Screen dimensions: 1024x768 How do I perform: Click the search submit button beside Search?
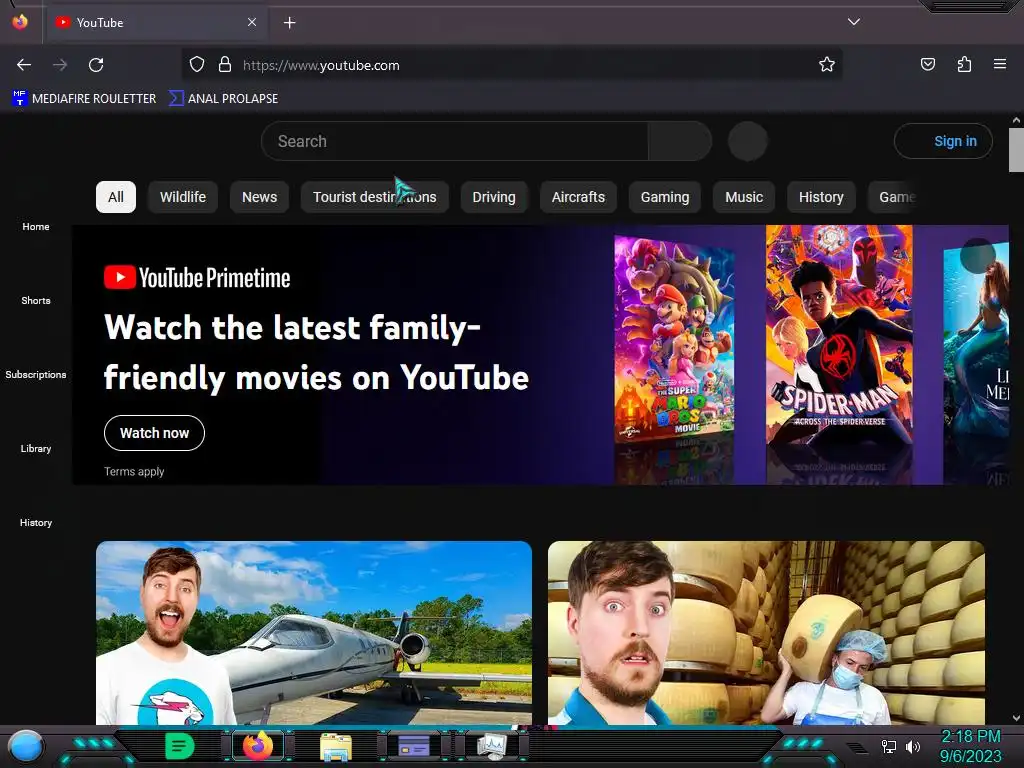coord(680,141)
